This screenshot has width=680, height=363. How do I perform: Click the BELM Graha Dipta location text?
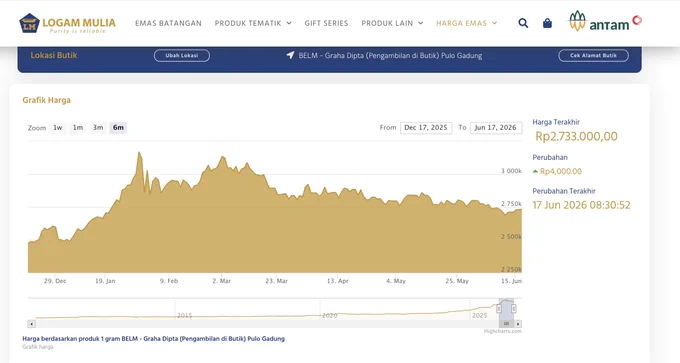tap(390, 56)
